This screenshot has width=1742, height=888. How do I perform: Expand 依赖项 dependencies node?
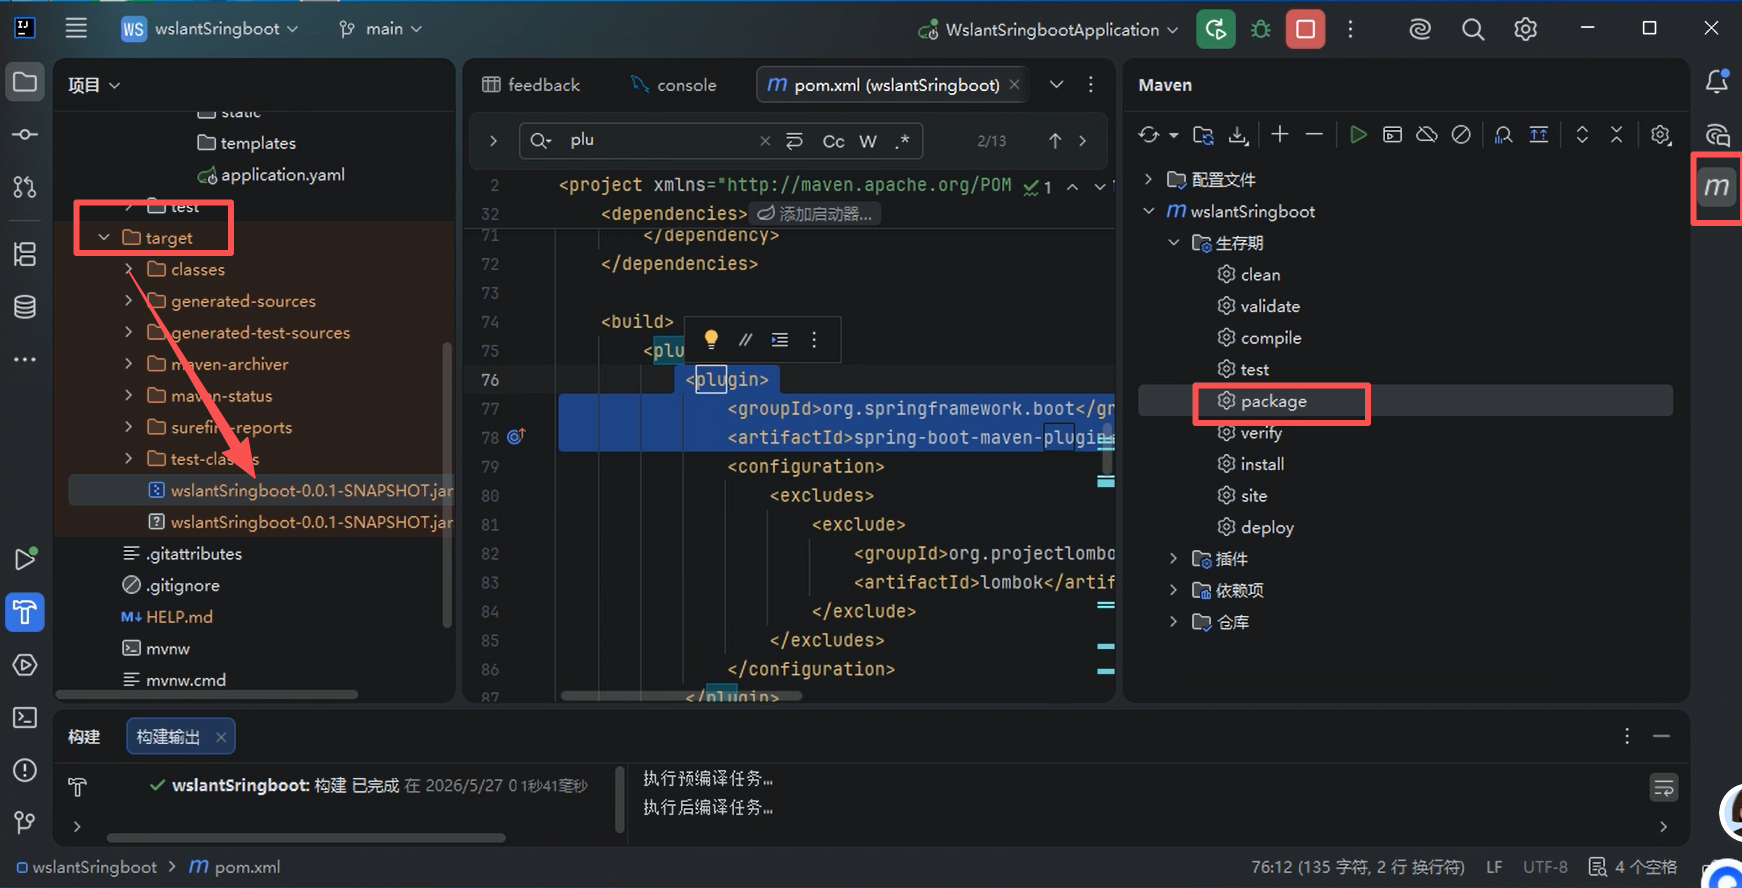pos(1174,590)
